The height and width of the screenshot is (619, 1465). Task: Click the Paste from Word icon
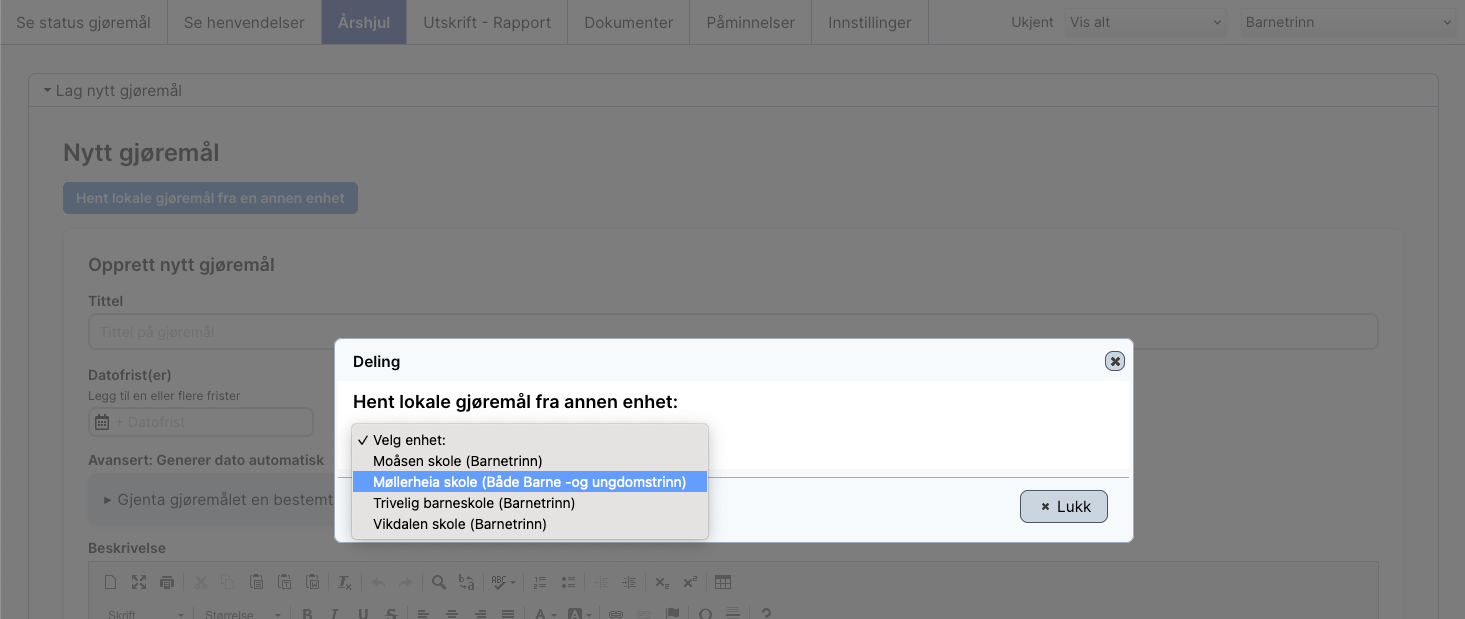[312, 582]
